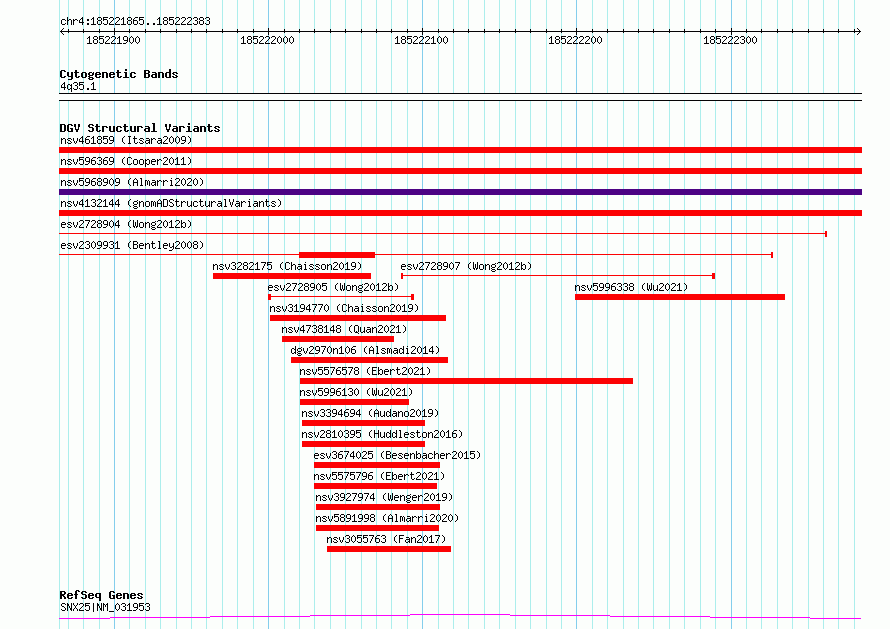This screenshot has width=890, height=629.
Task: Click the nsv5891998 red feature bar
Action: coord(377,528)
